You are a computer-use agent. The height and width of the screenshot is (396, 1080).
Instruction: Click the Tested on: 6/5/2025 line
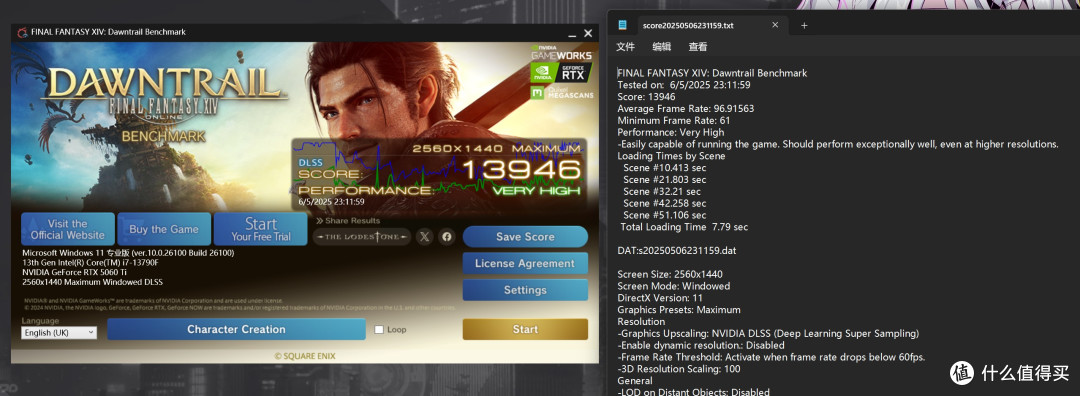pos(683,85)
